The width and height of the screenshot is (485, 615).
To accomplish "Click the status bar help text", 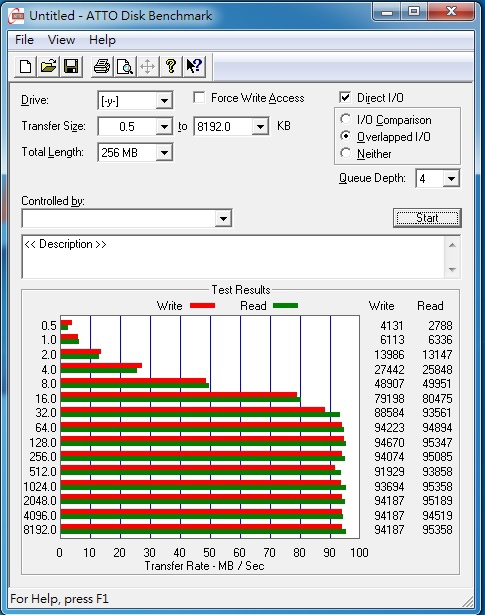I will pyautogui.click(x=59, y=599).
